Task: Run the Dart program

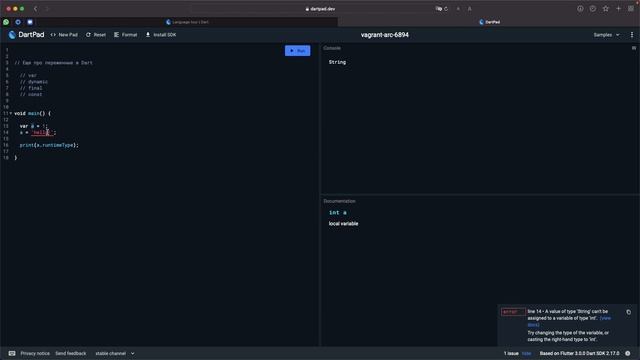Action: (297, 51)
